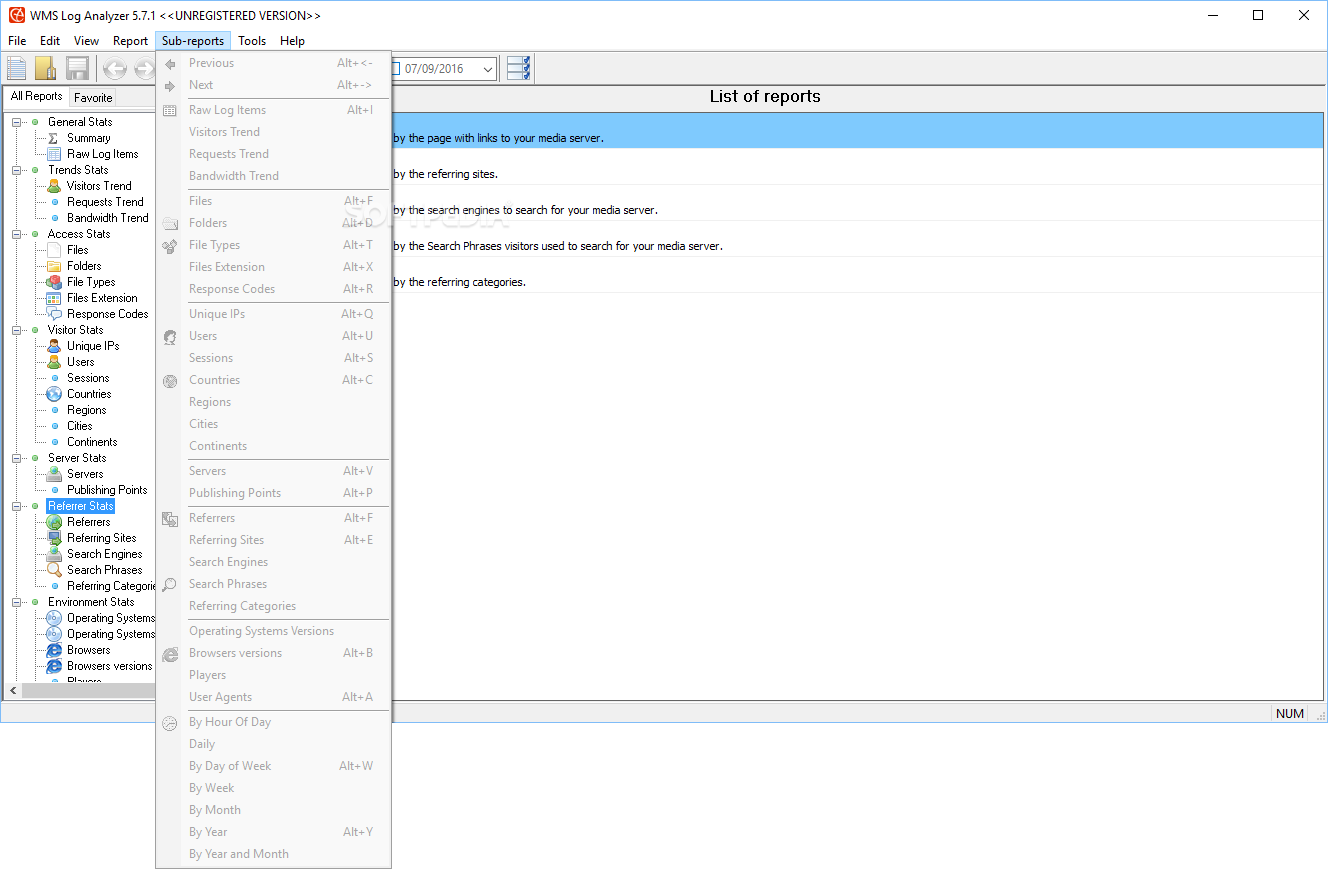
Task: Click the yellow folder toolbar icon
Action: 46,68
